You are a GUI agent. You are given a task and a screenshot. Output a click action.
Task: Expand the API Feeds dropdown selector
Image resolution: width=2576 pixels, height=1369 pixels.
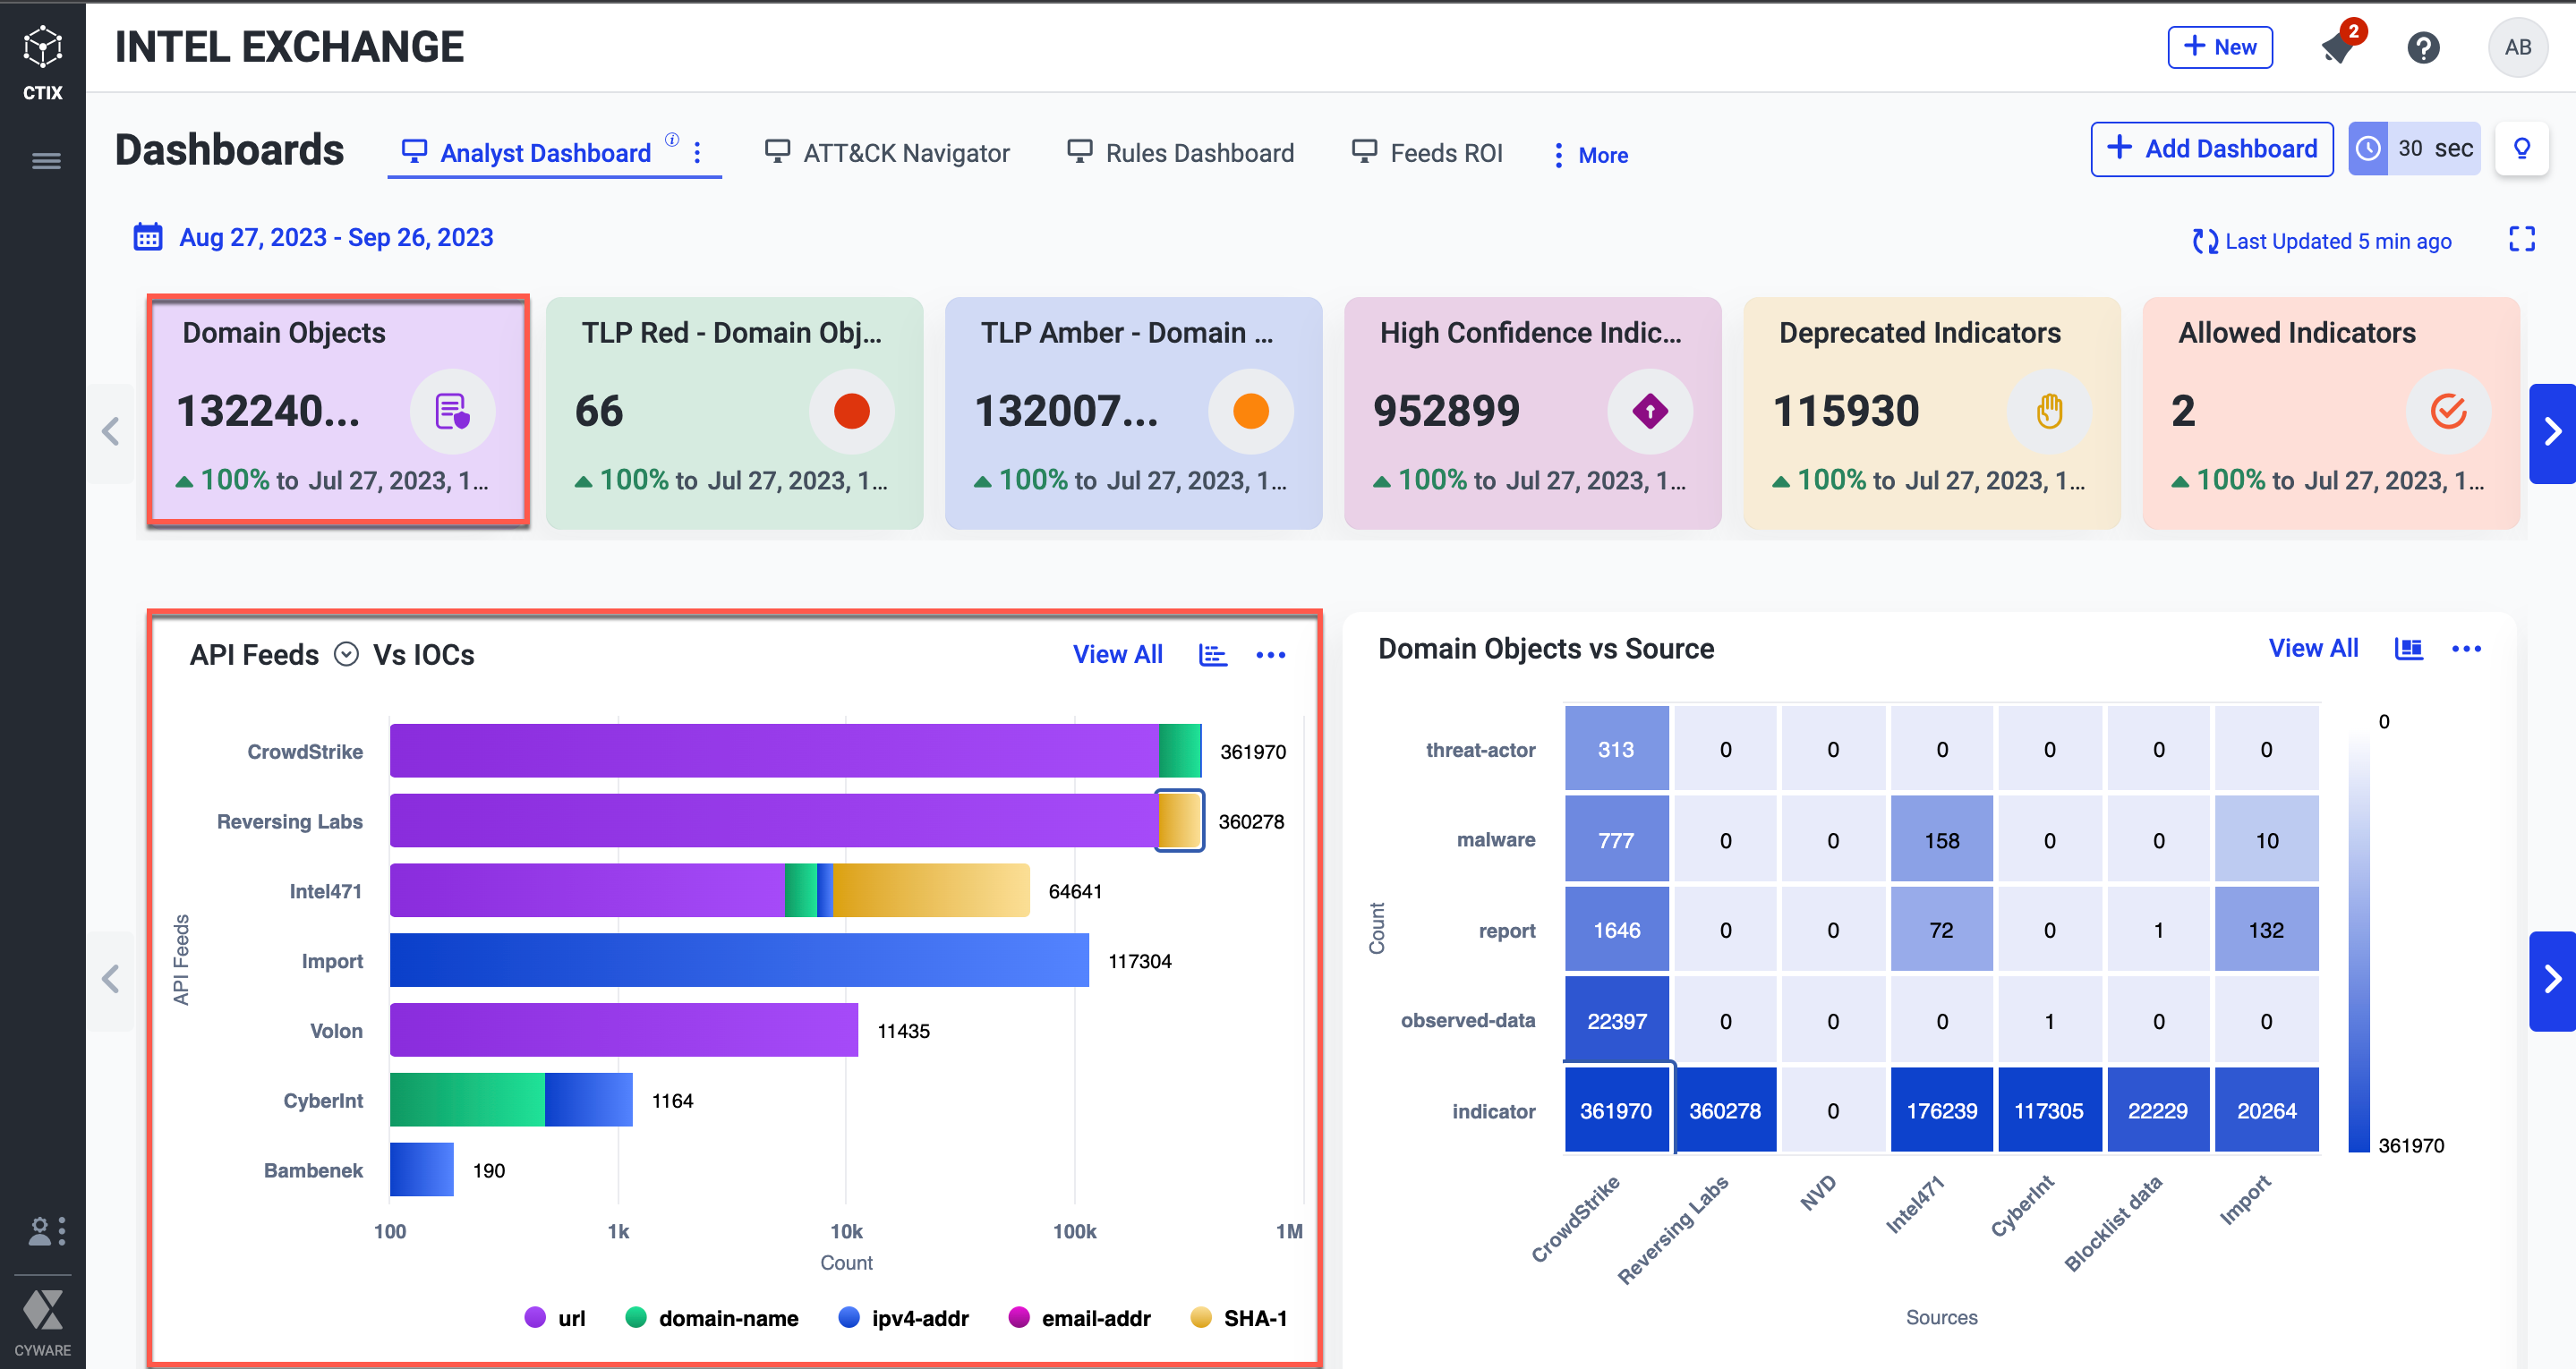[346, 654]
